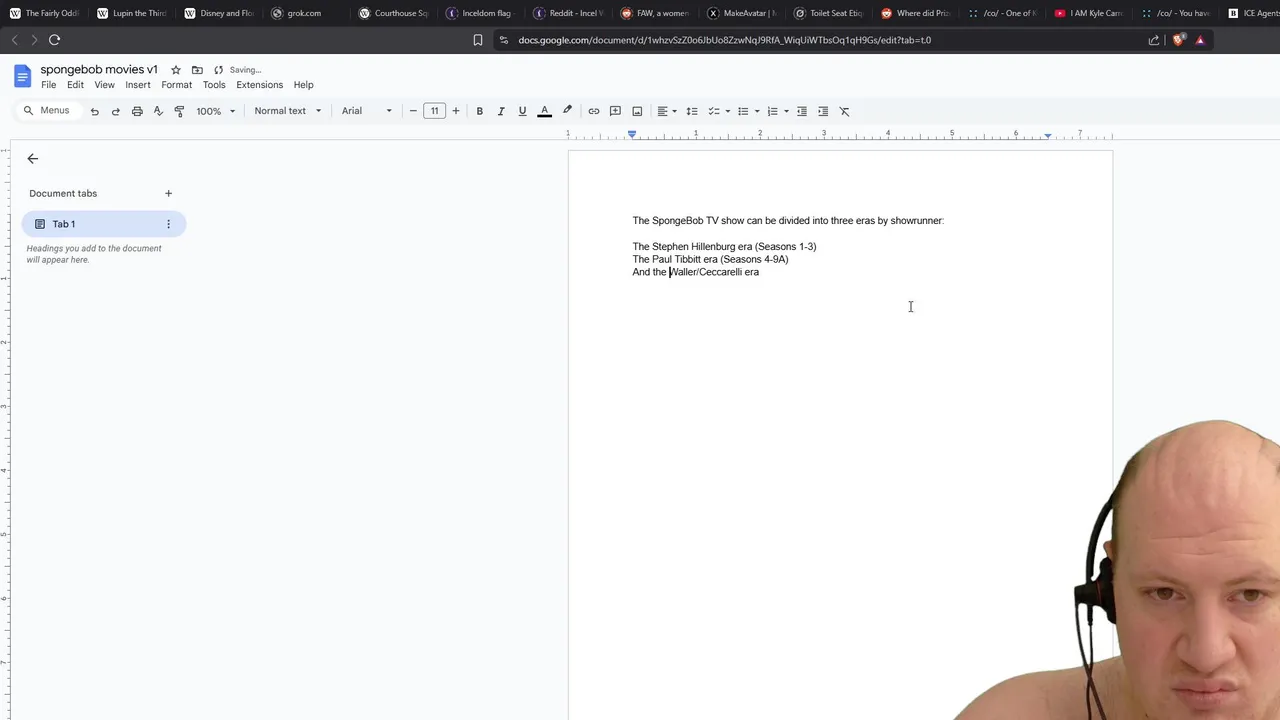This screenshot has height=720, width=1280.
Task: Star the spongebob movies v1 document
Action: 176,70
